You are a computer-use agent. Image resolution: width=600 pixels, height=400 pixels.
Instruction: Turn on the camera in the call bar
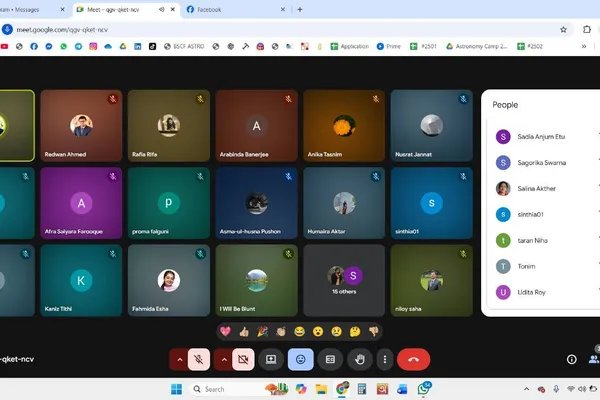[243, 359]
